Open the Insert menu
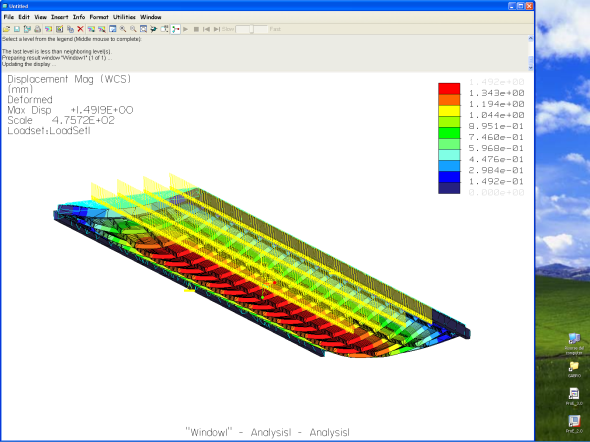Screen dimensions: 590x442 point(59,17)
